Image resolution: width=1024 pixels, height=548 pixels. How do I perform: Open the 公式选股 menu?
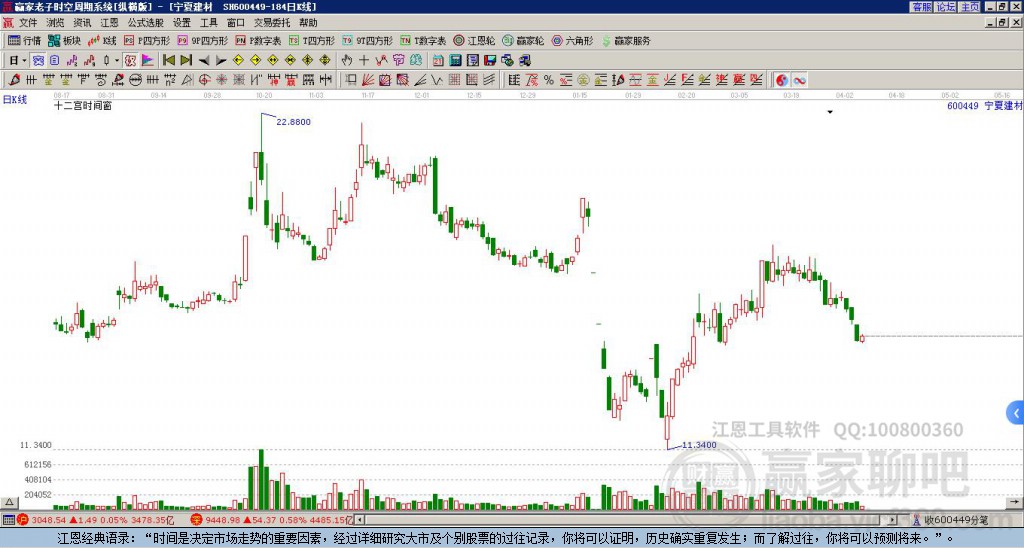pyautogui.click(x=145, y=22)
